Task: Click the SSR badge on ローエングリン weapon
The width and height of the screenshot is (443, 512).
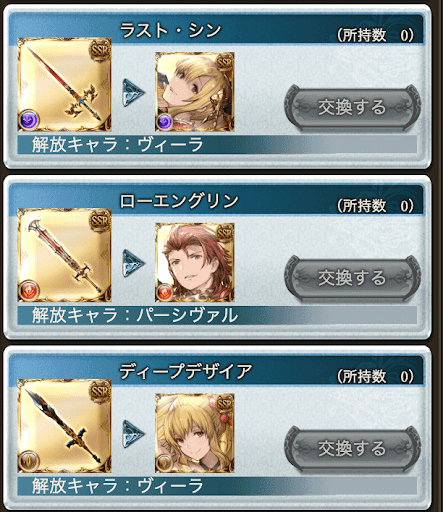Action: [x=100, y=221]
